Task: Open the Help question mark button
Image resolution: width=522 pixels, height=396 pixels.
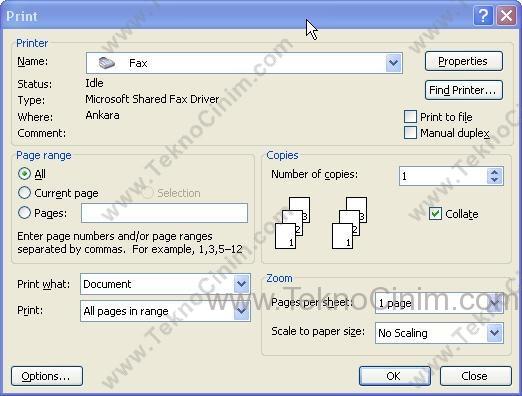Action: [x=483, y=16]
